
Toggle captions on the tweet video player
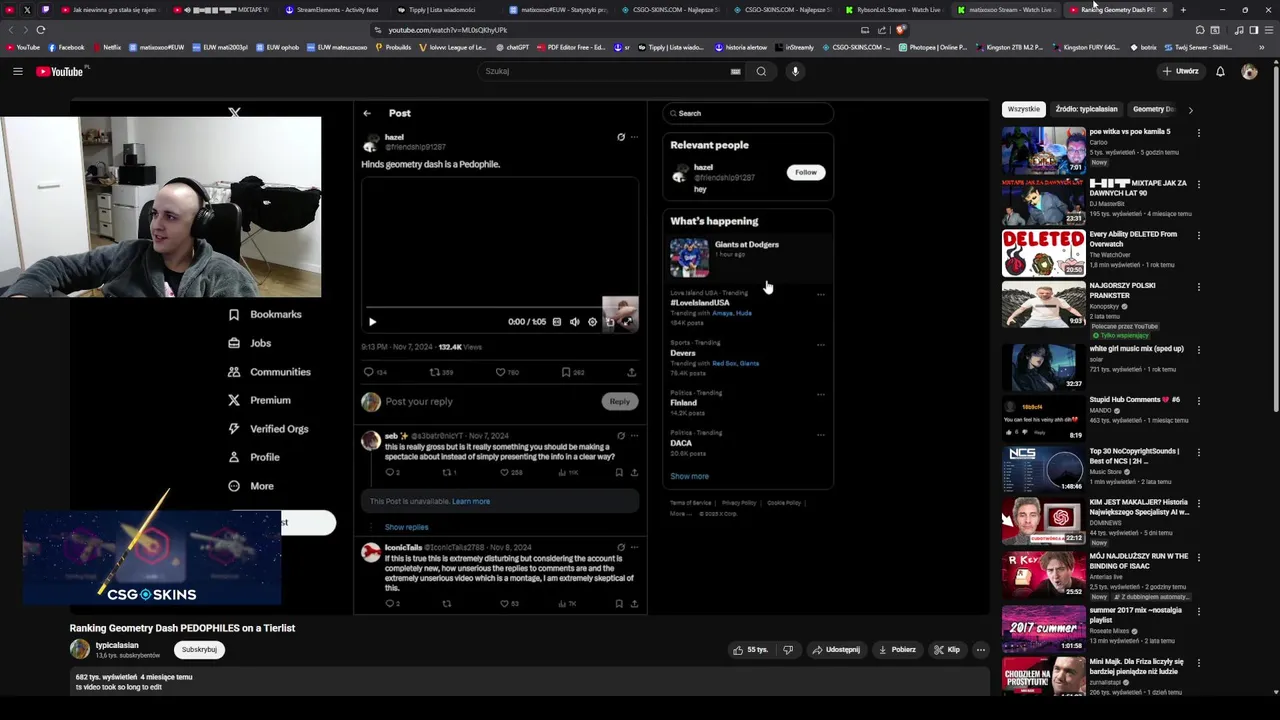[x=557, y=322]
